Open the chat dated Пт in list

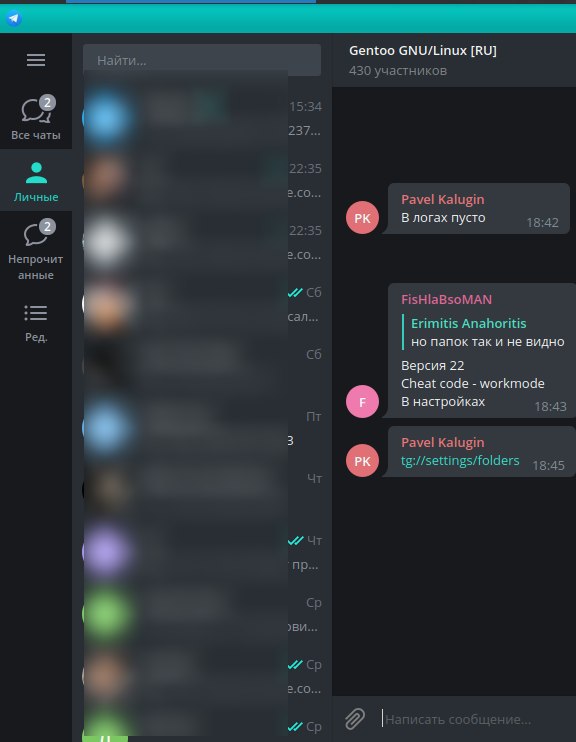[203, 428]
